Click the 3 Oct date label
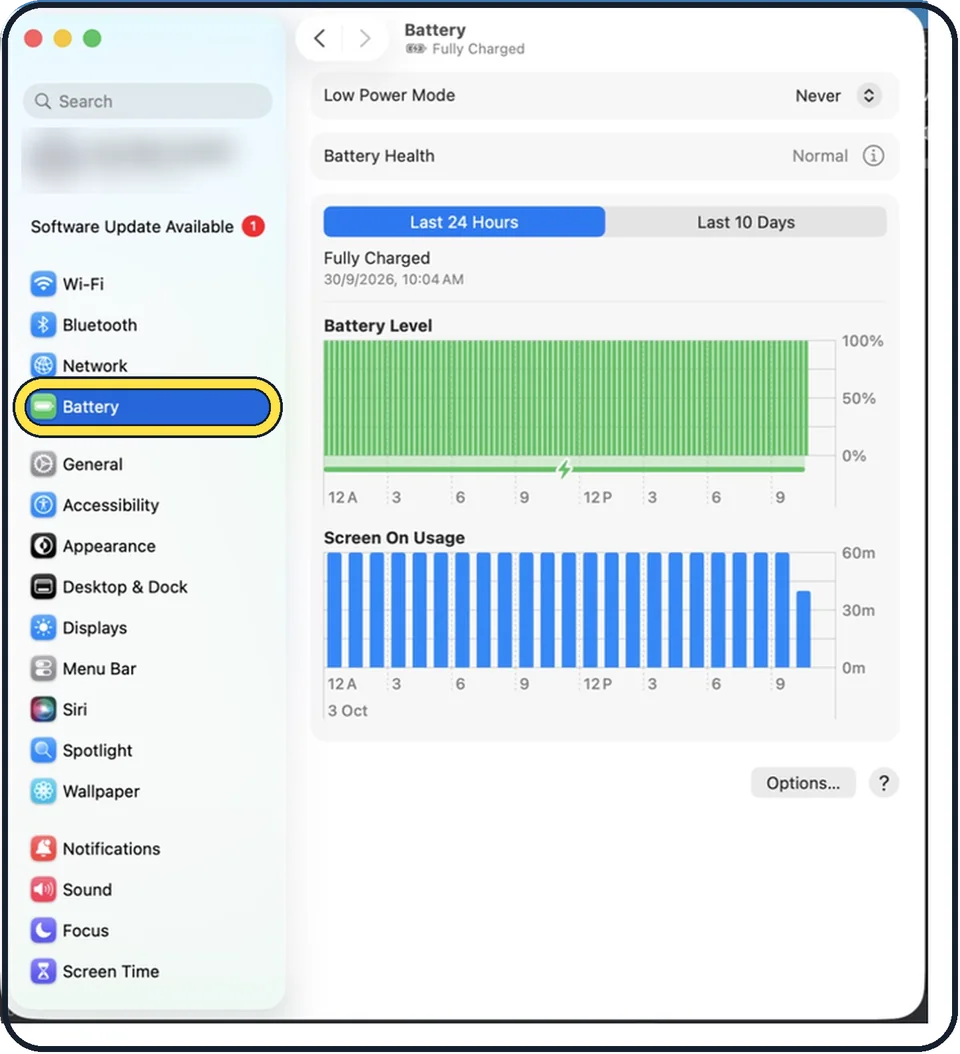Viewport: 960px width, 1054px height. 348,711
